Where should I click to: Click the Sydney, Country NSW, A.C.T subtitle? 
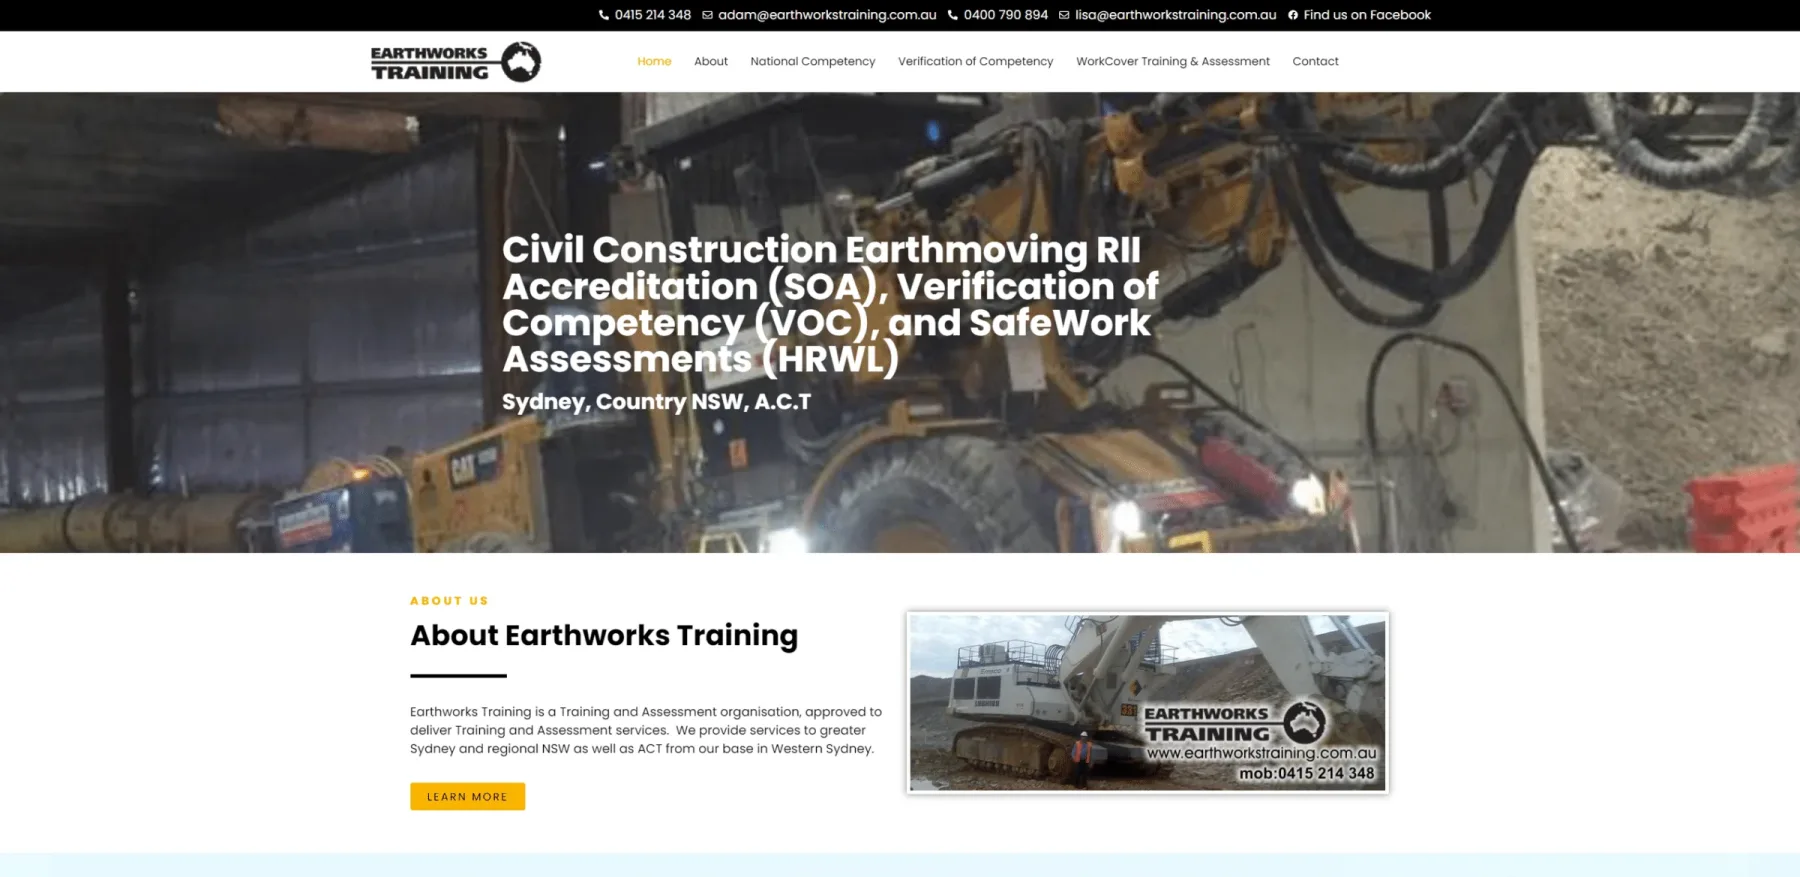click(x=656, y=402)
